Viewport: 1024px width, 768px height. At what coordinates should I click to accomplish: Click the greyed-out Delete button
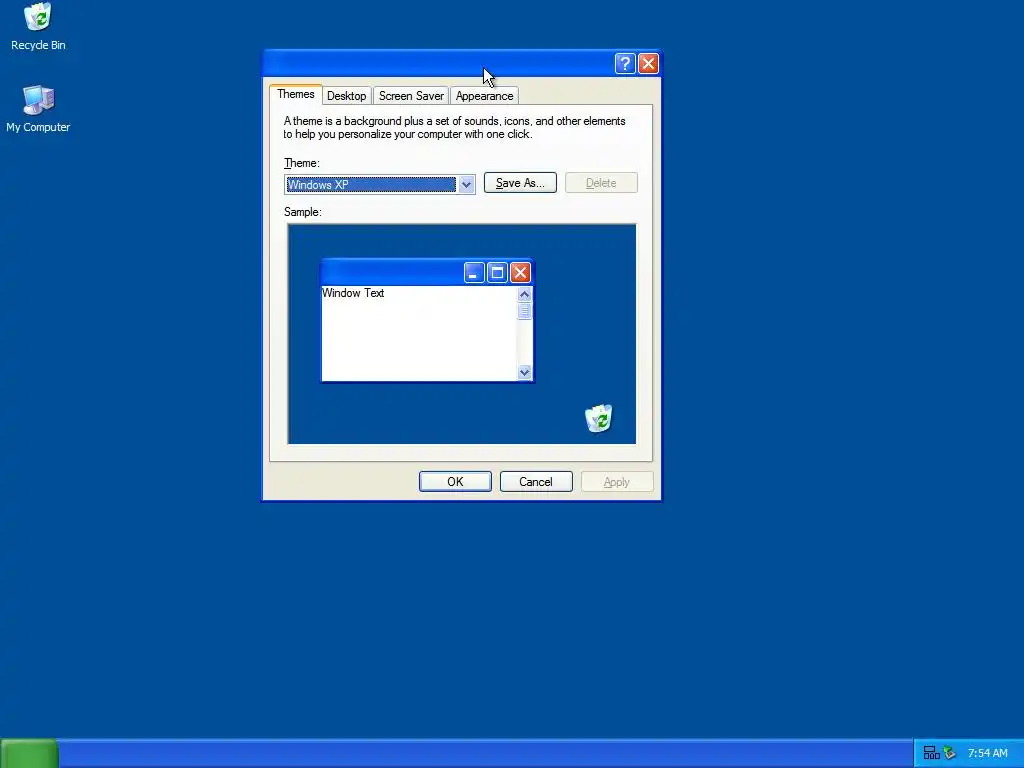[601, 183]
